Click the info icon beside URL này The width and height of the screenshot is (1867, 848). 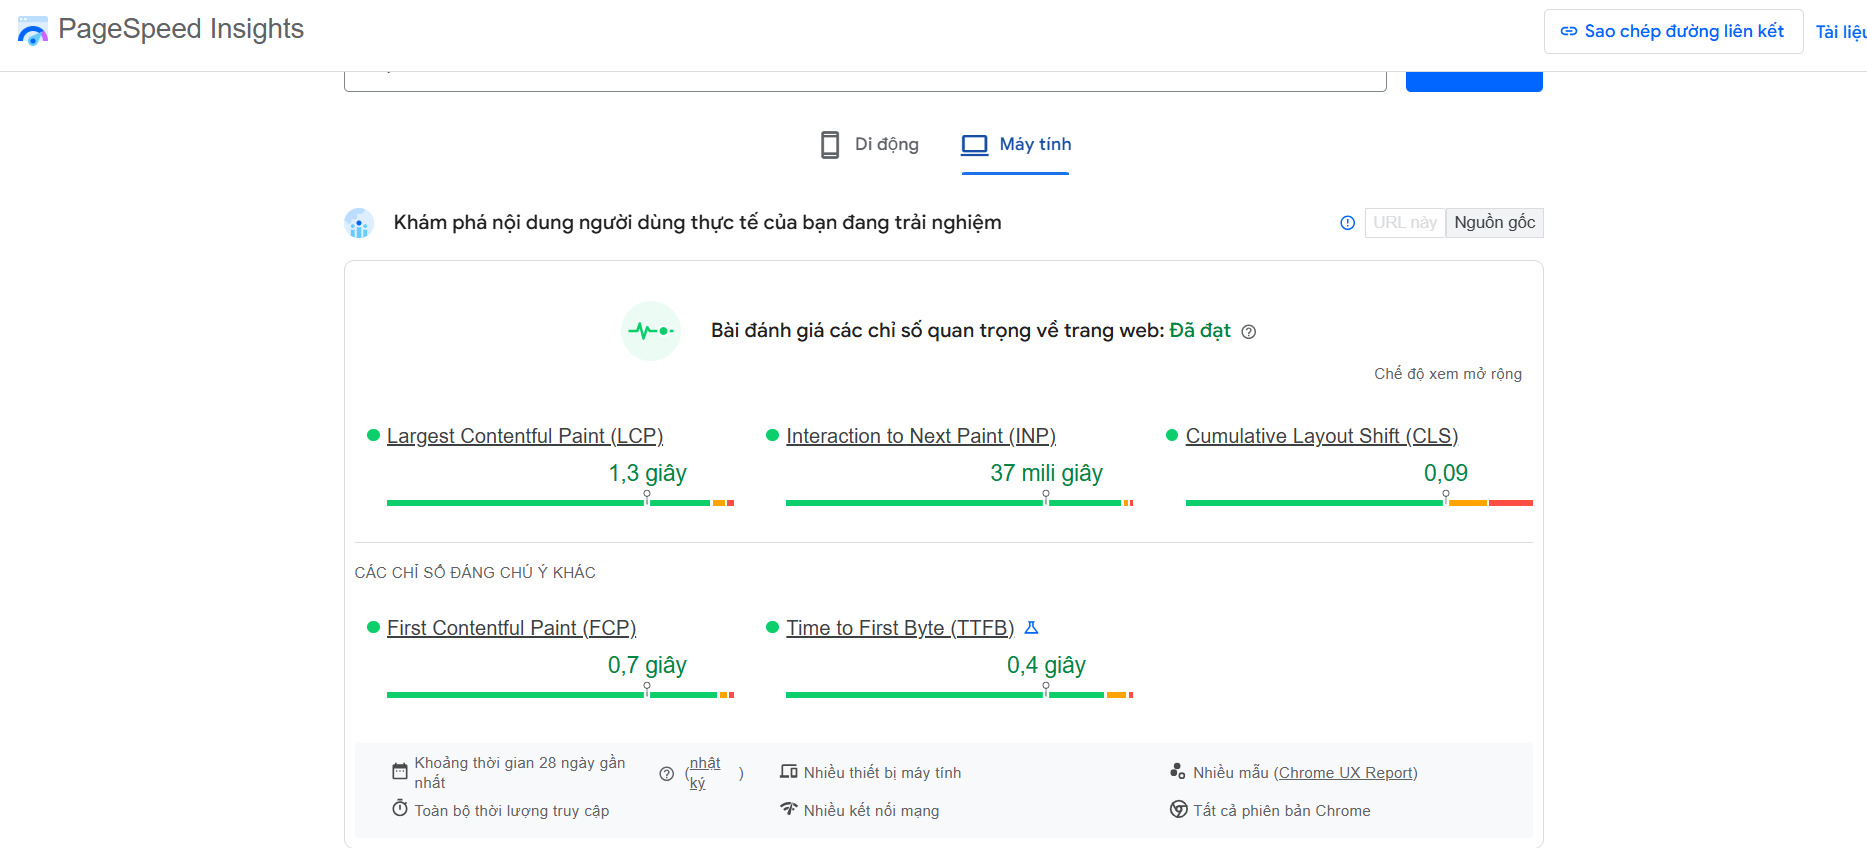point(1348,223)
